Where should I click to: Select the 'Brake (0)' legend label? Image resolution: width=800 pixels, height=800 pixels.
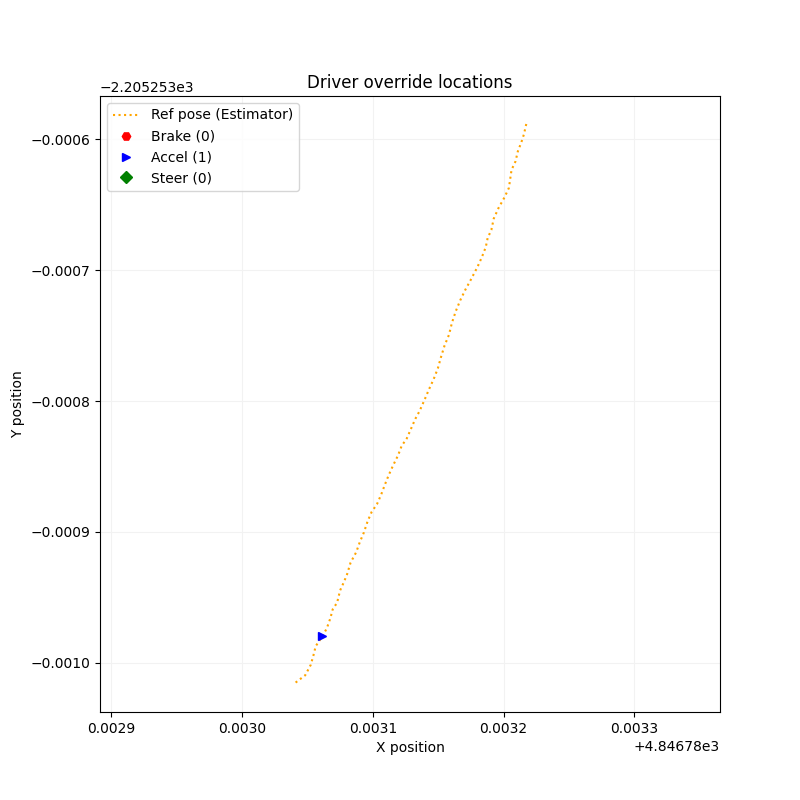point(183,136)
